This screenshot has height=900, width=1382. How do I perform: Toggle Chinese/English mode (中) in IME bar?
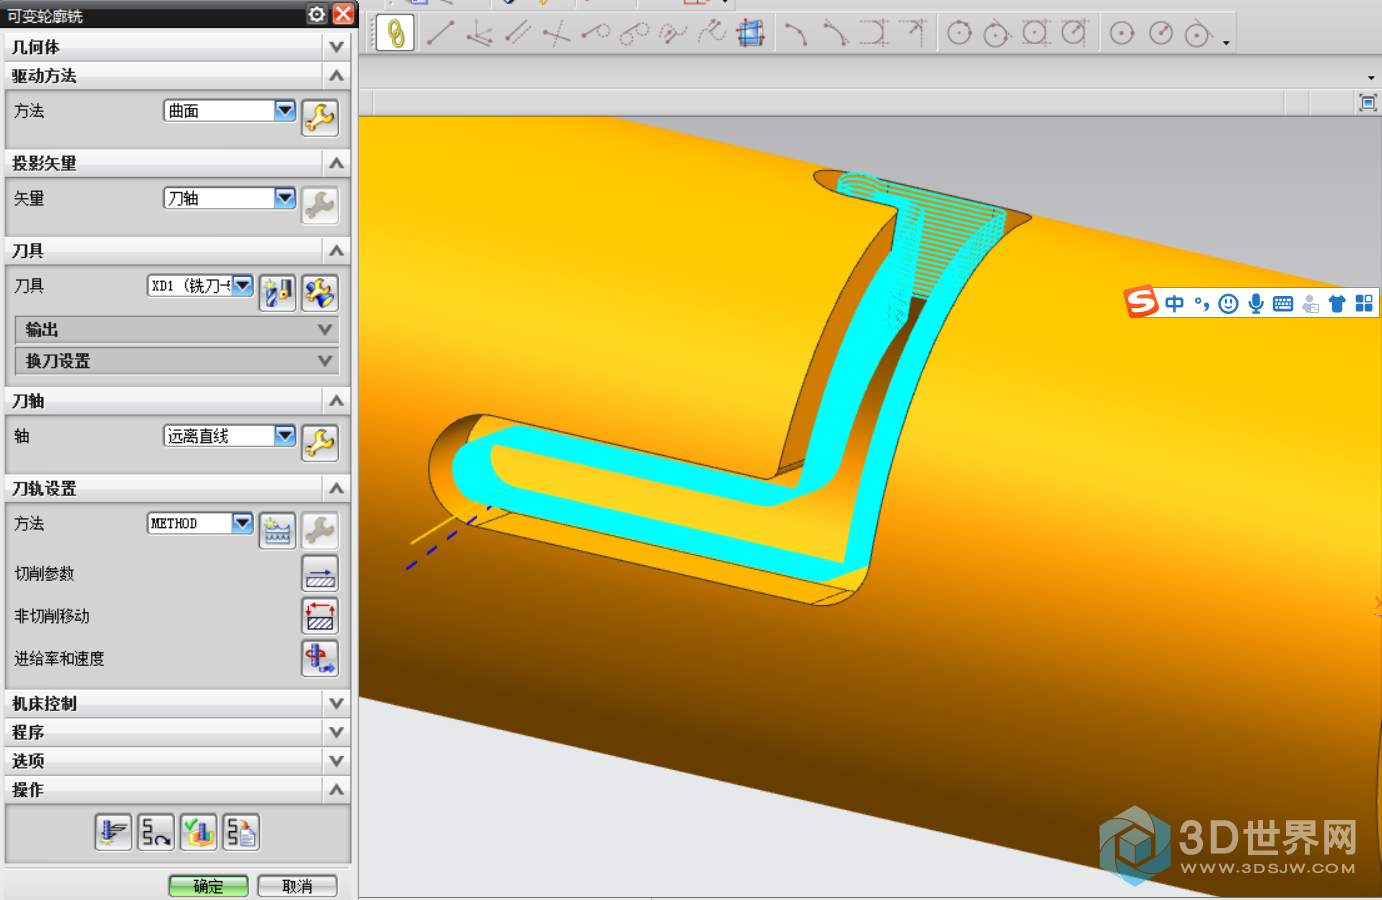tap(1175, 304)
